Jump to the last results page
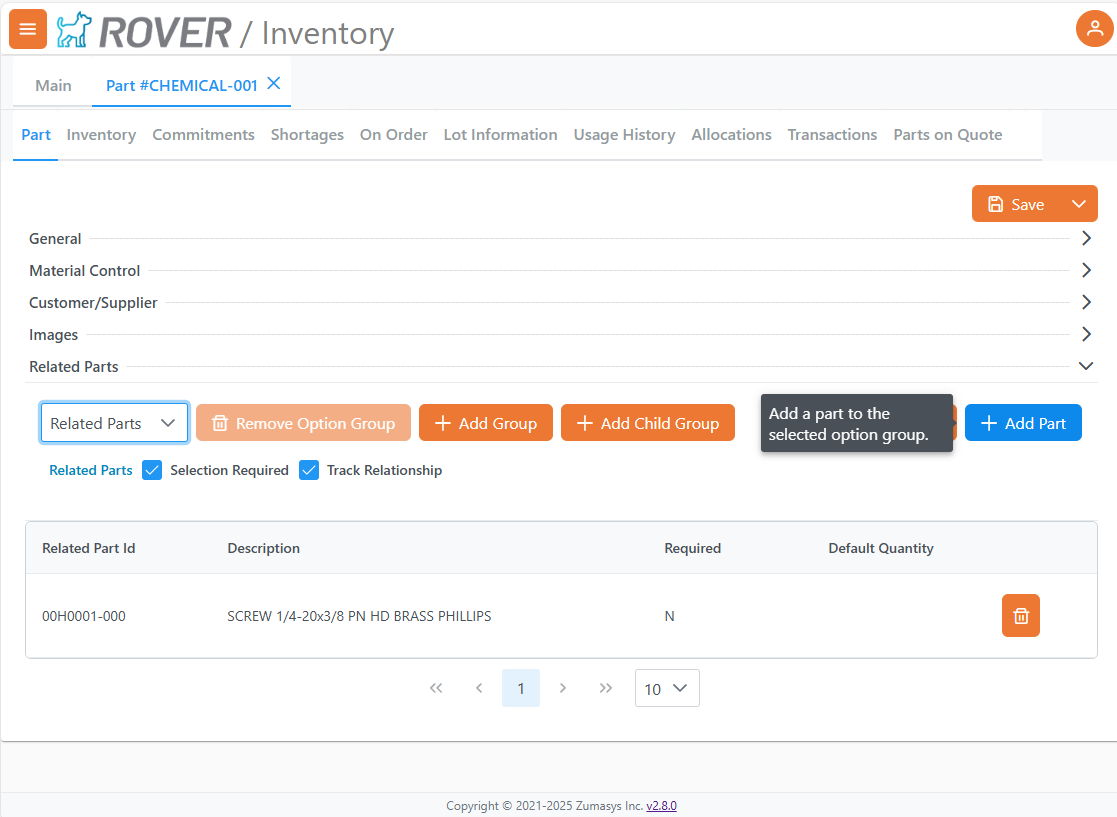Image resolution: width=1117 pixels, height=817 pixels. 606,688
